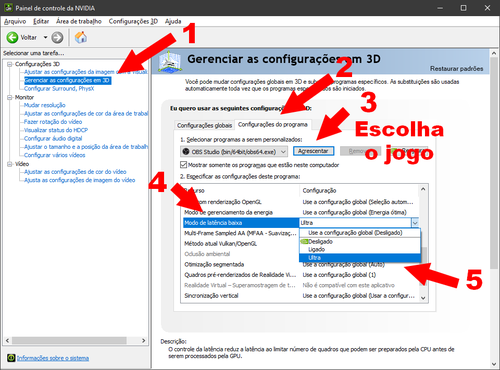The image size is (500, 370).
Task: Toggle Mostrar somente os programas checkbox
Action: [183, 165]
